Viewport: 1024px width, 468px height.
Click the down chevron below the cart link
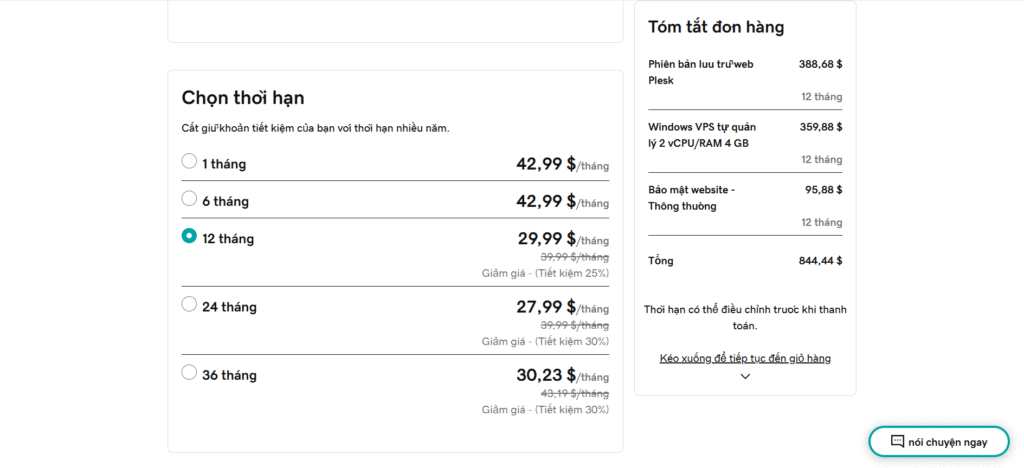click(x=745, y=376)
